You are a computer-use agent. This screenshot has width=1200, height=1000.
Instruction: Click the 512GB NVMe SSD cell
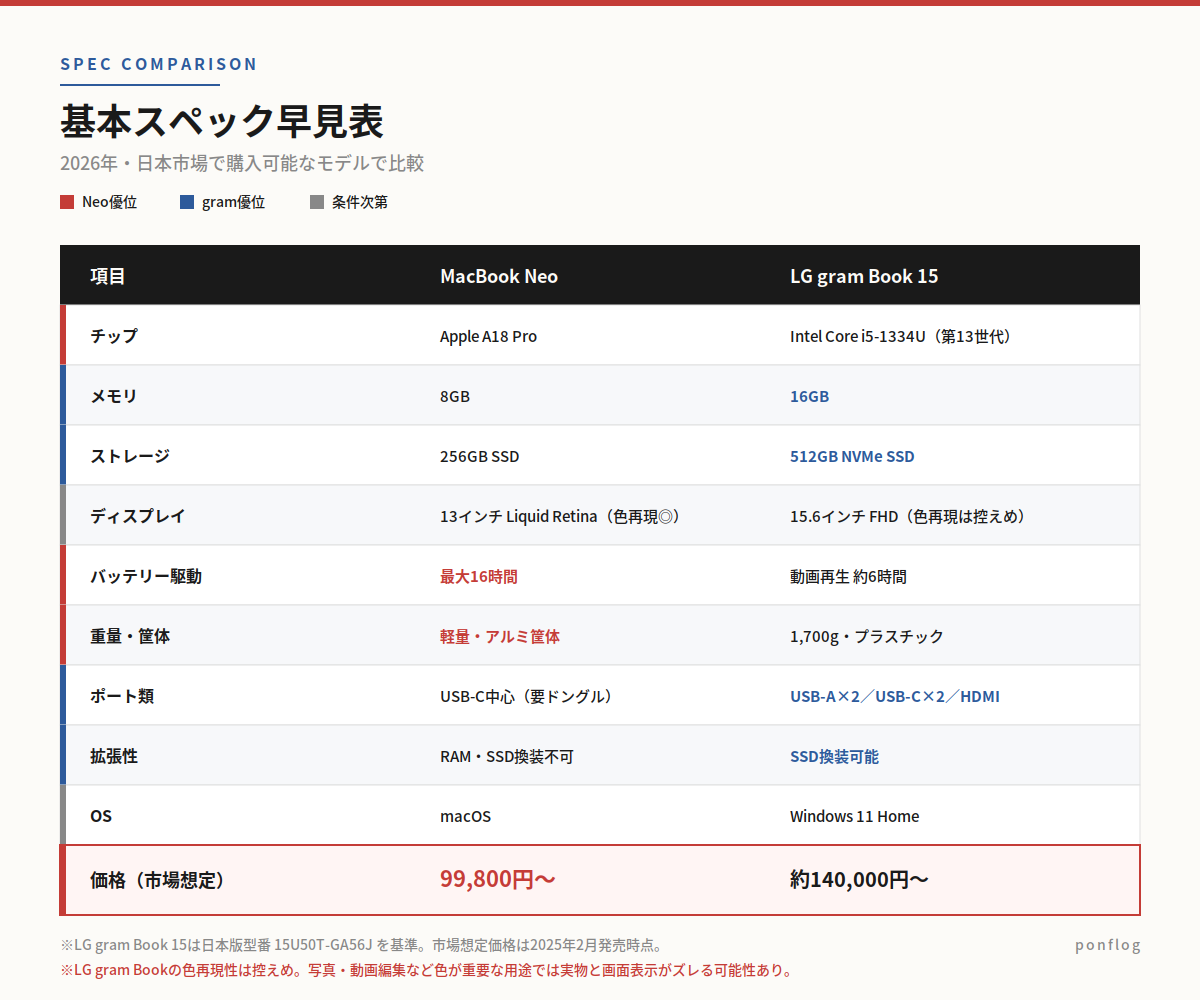click(x=852, y=456)
